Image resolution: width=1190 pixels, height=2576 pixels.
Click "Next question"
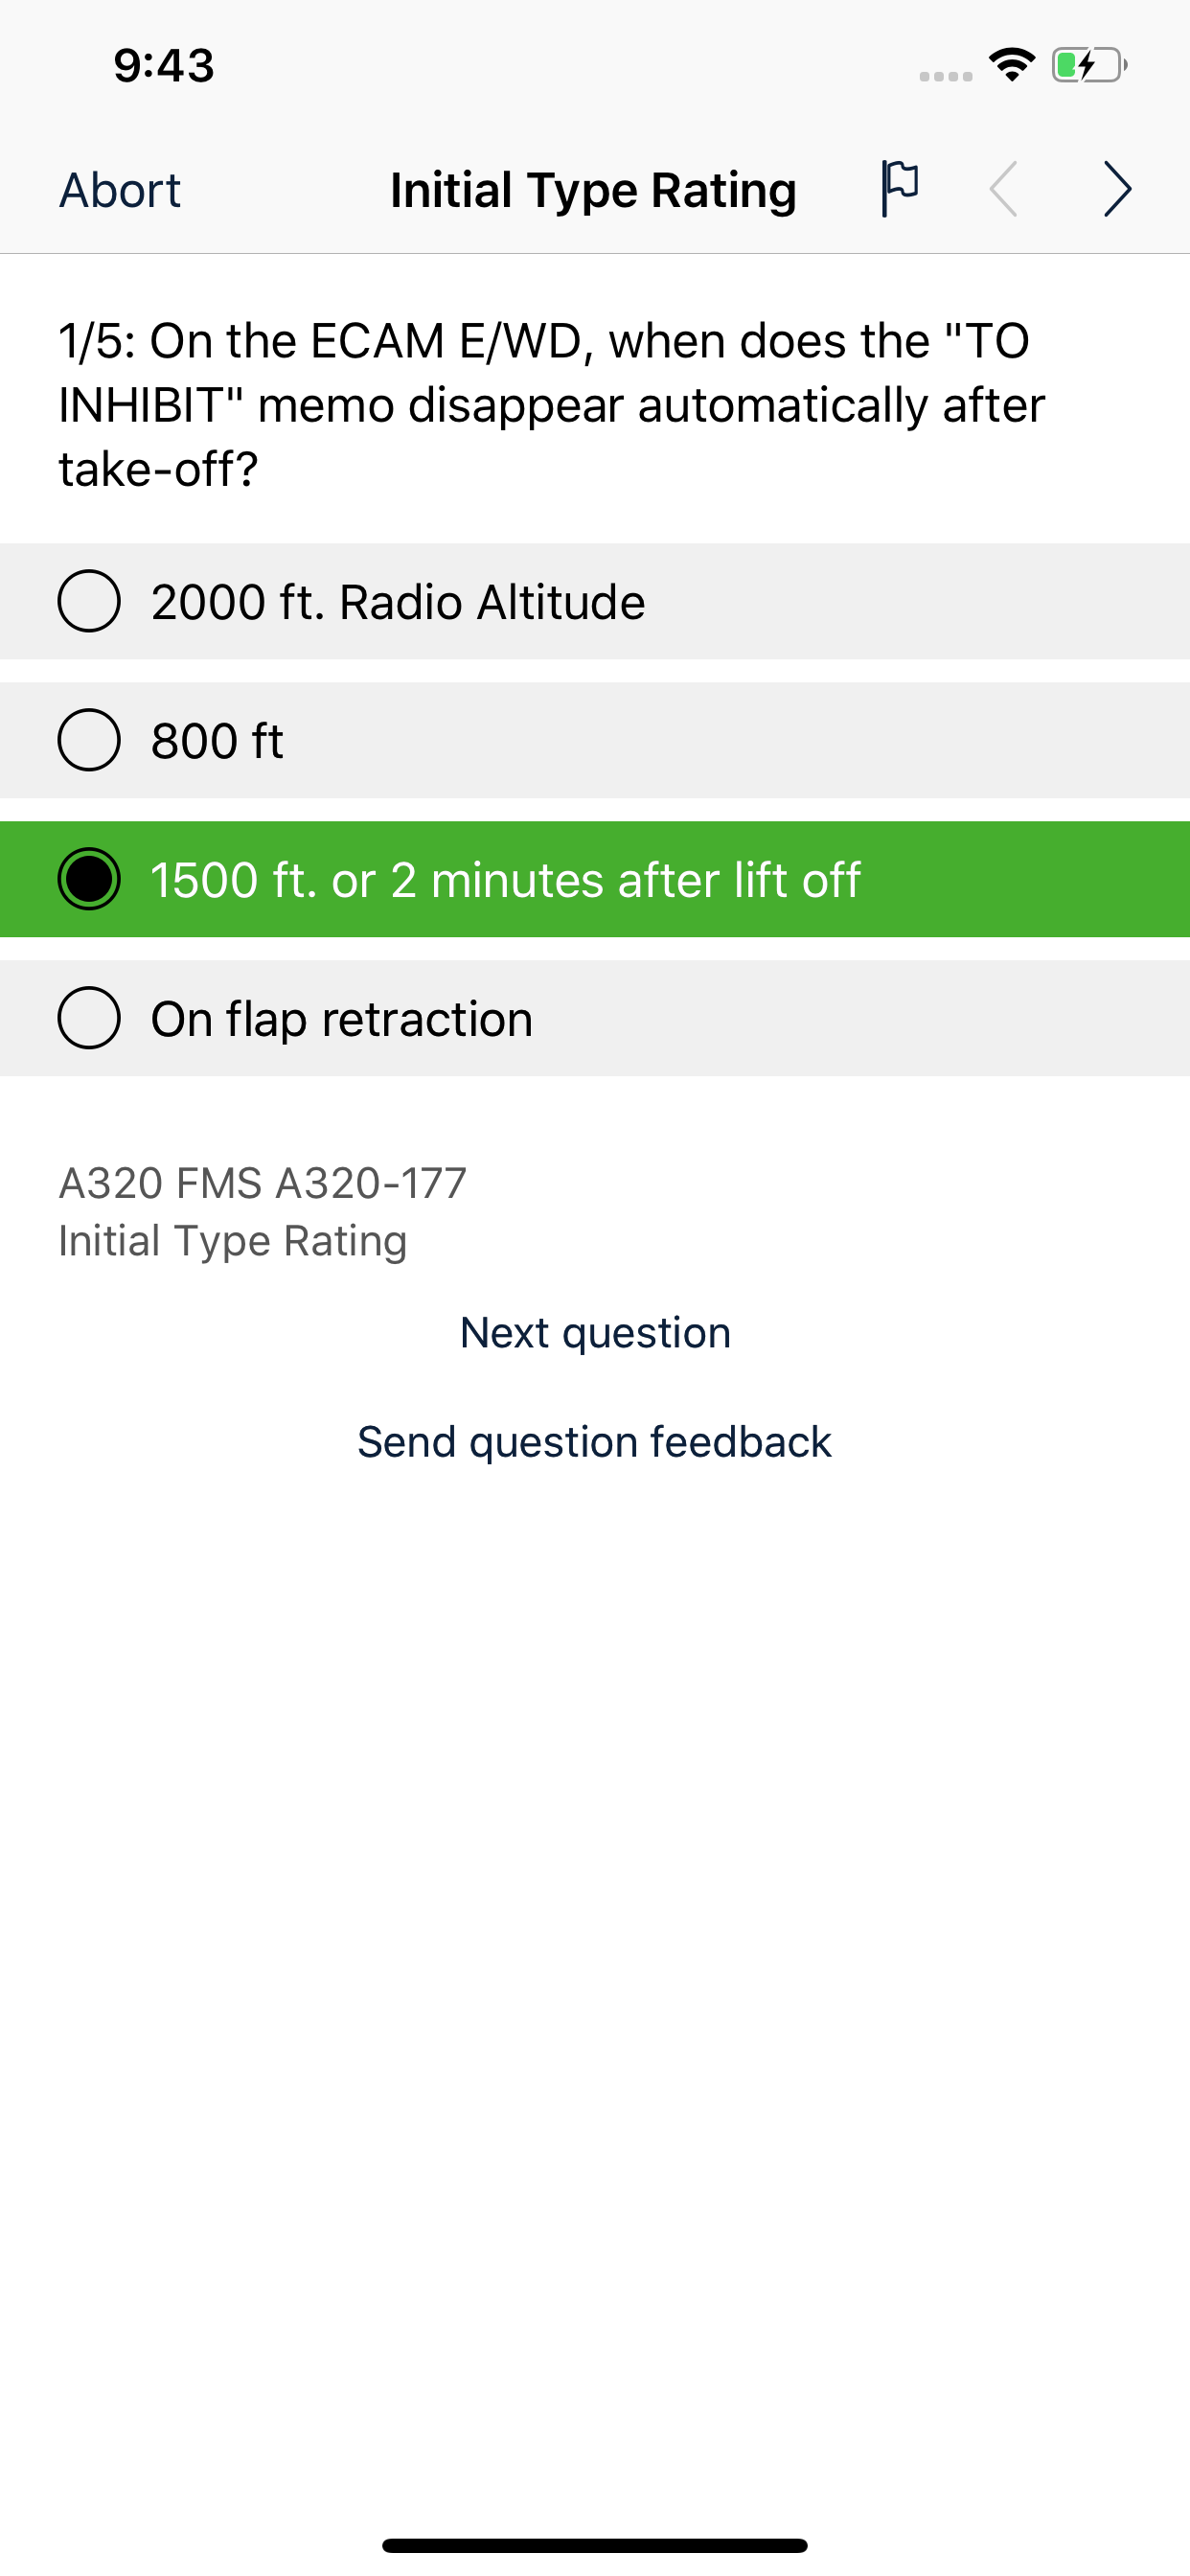click(595, 1331)
